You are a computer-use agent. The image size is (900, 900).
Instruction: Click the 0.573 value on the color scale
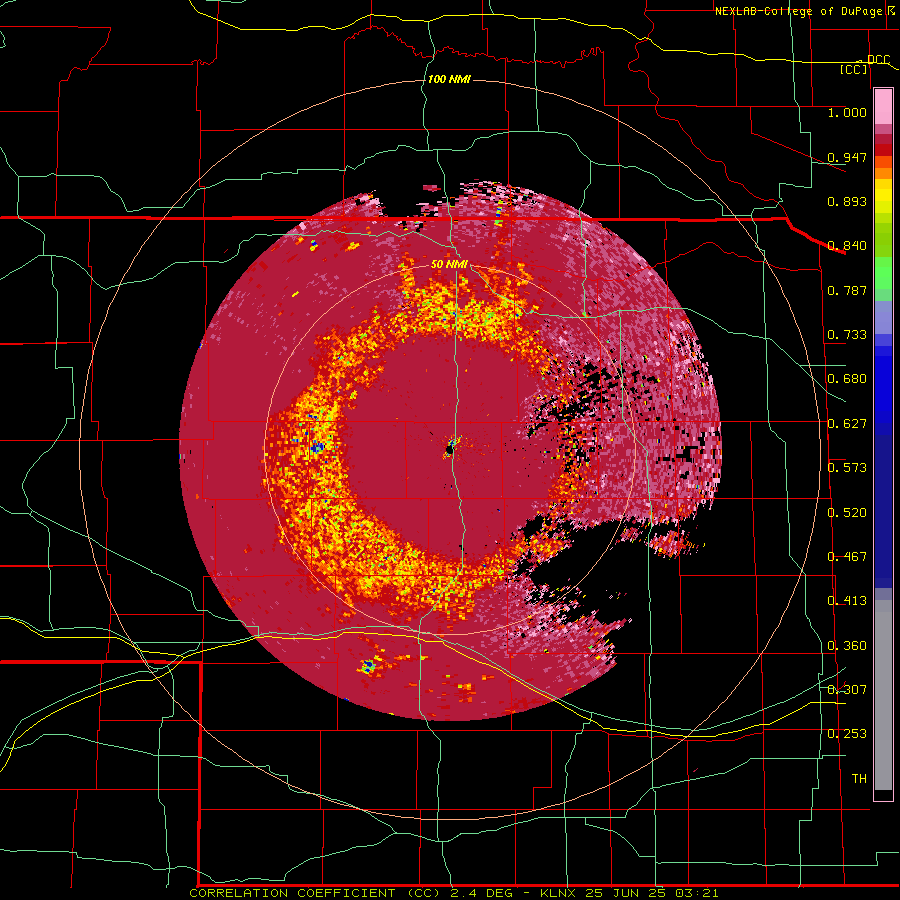click(x=847, y=468)
